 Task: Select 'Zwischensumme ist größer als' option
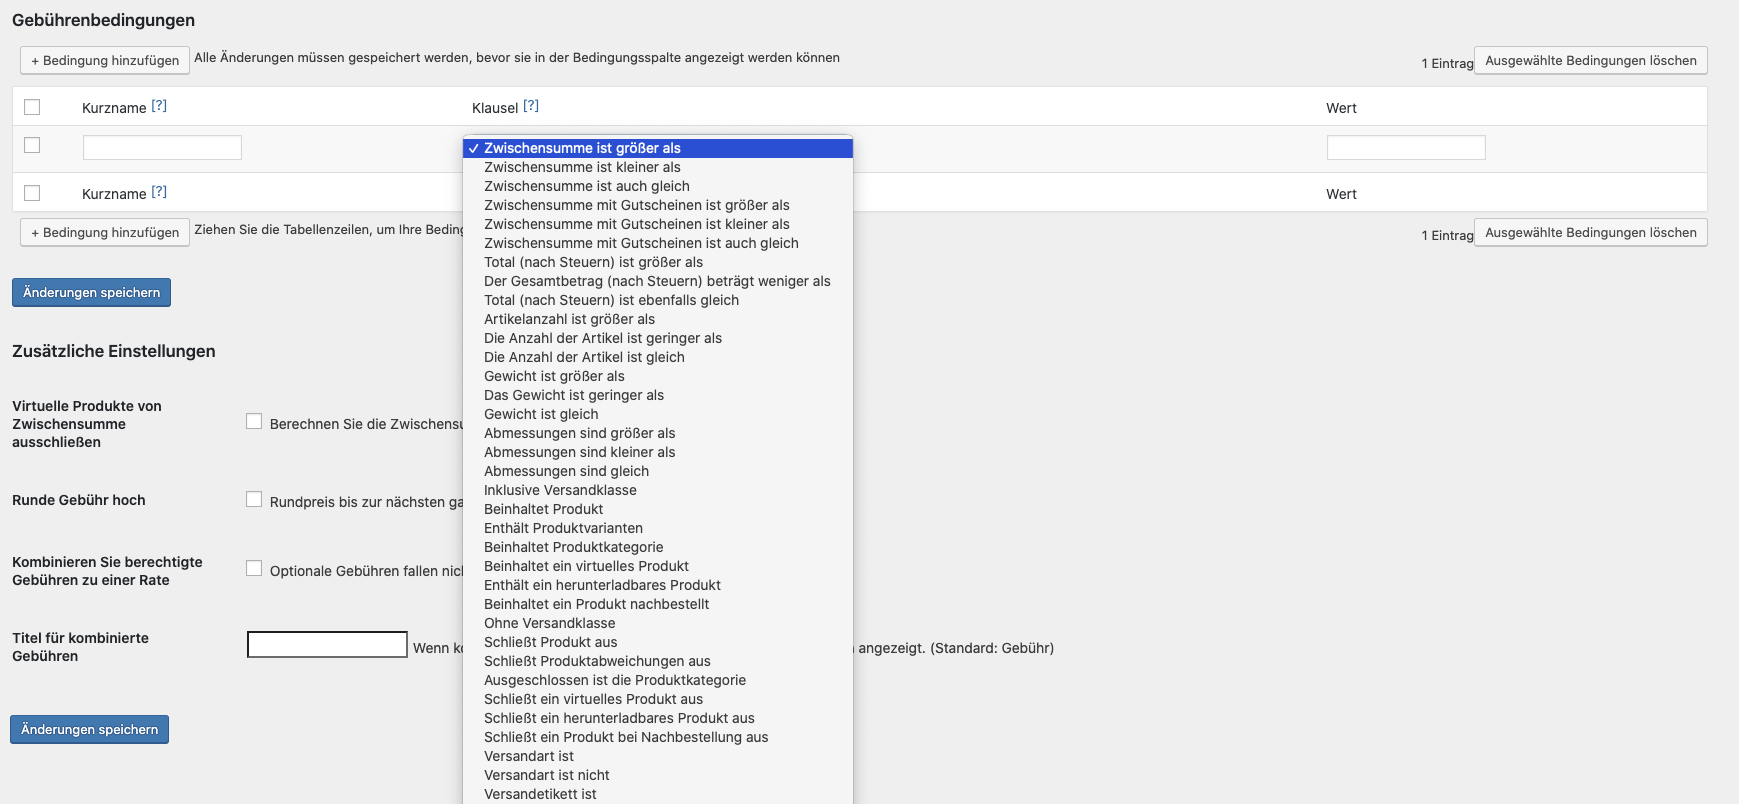658,148
